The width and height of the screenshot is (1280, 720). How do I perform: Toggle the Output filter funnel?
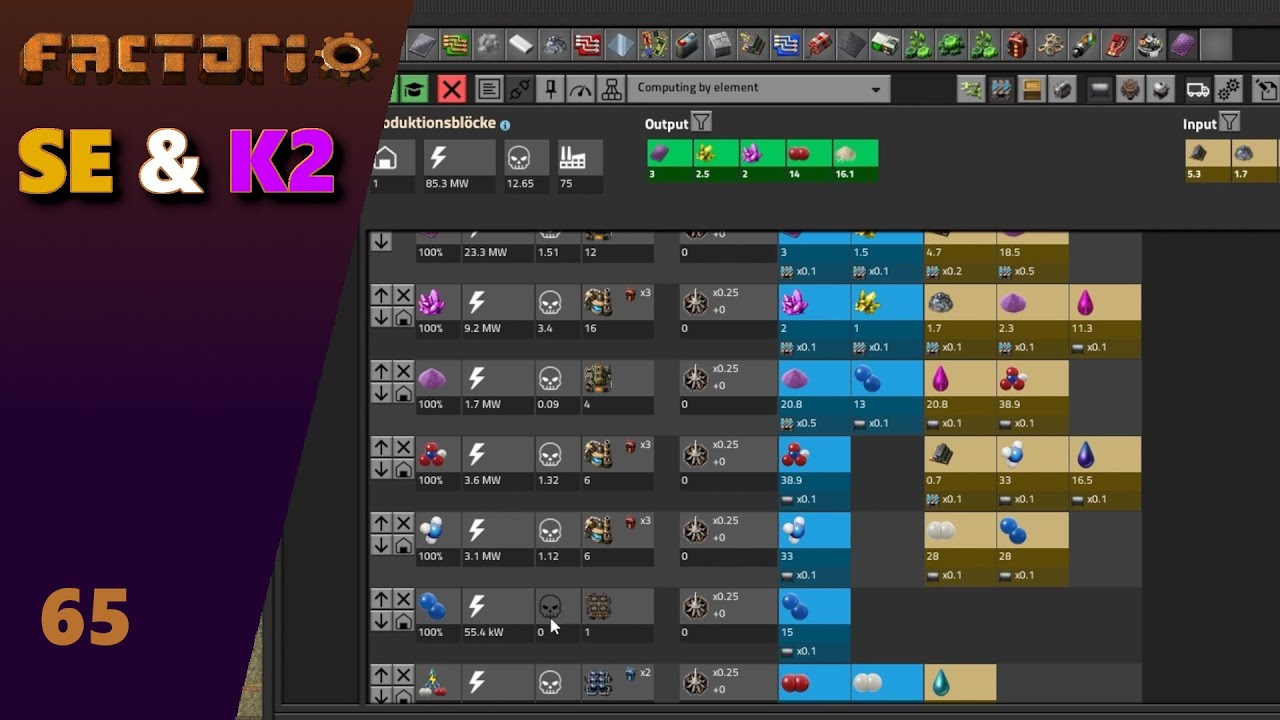702,123
